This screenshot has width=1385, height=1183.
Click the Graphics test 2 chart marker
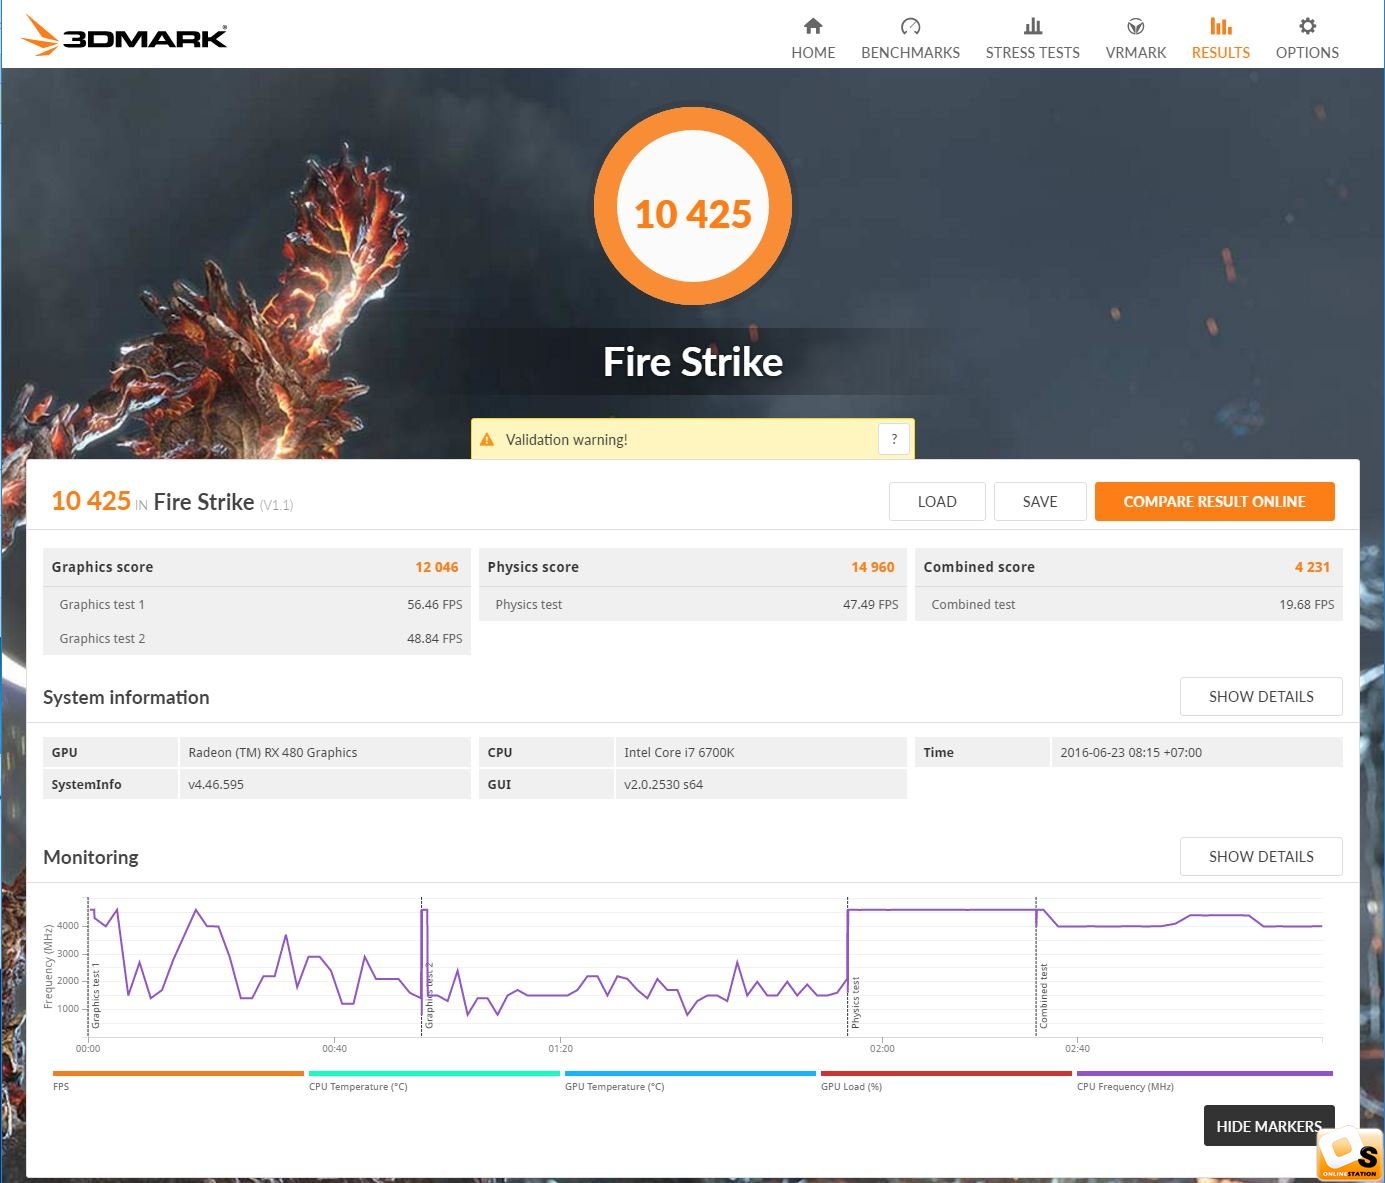[x=429, y=996]
